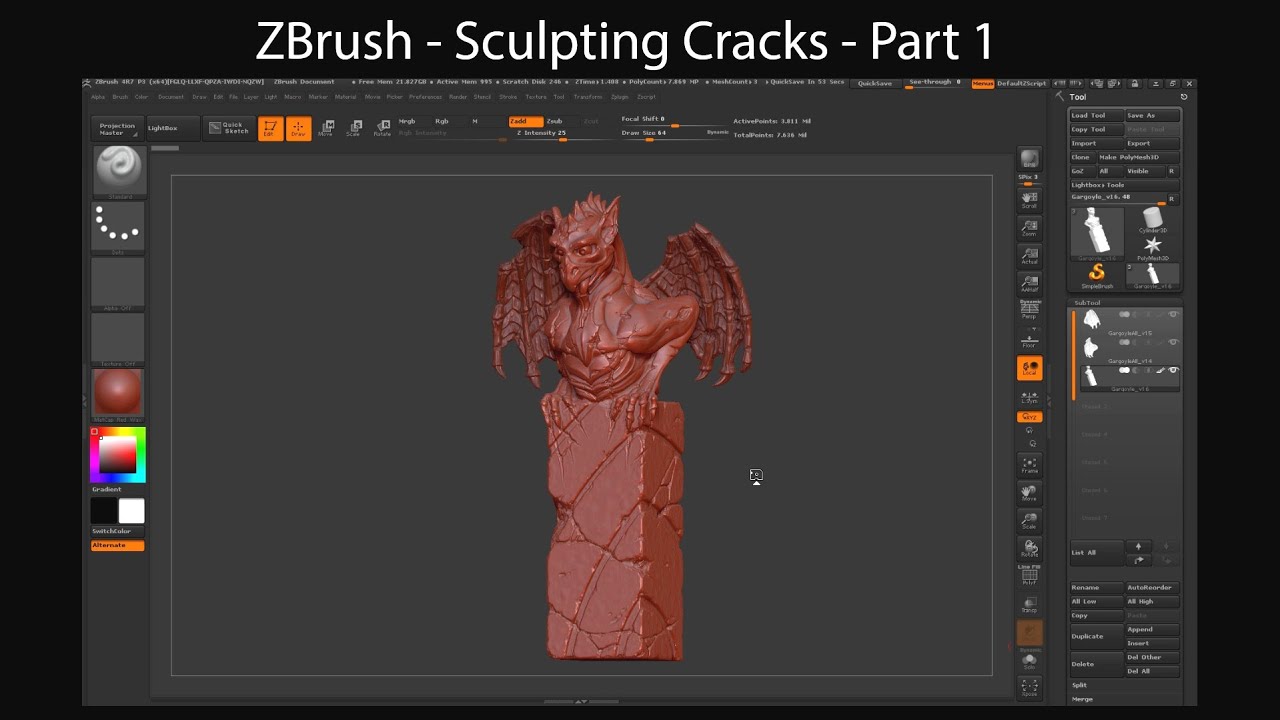Adjust the Draw Size slider
The height and width of the screenshot is (720, 1280).
click(x=675, y=133)
